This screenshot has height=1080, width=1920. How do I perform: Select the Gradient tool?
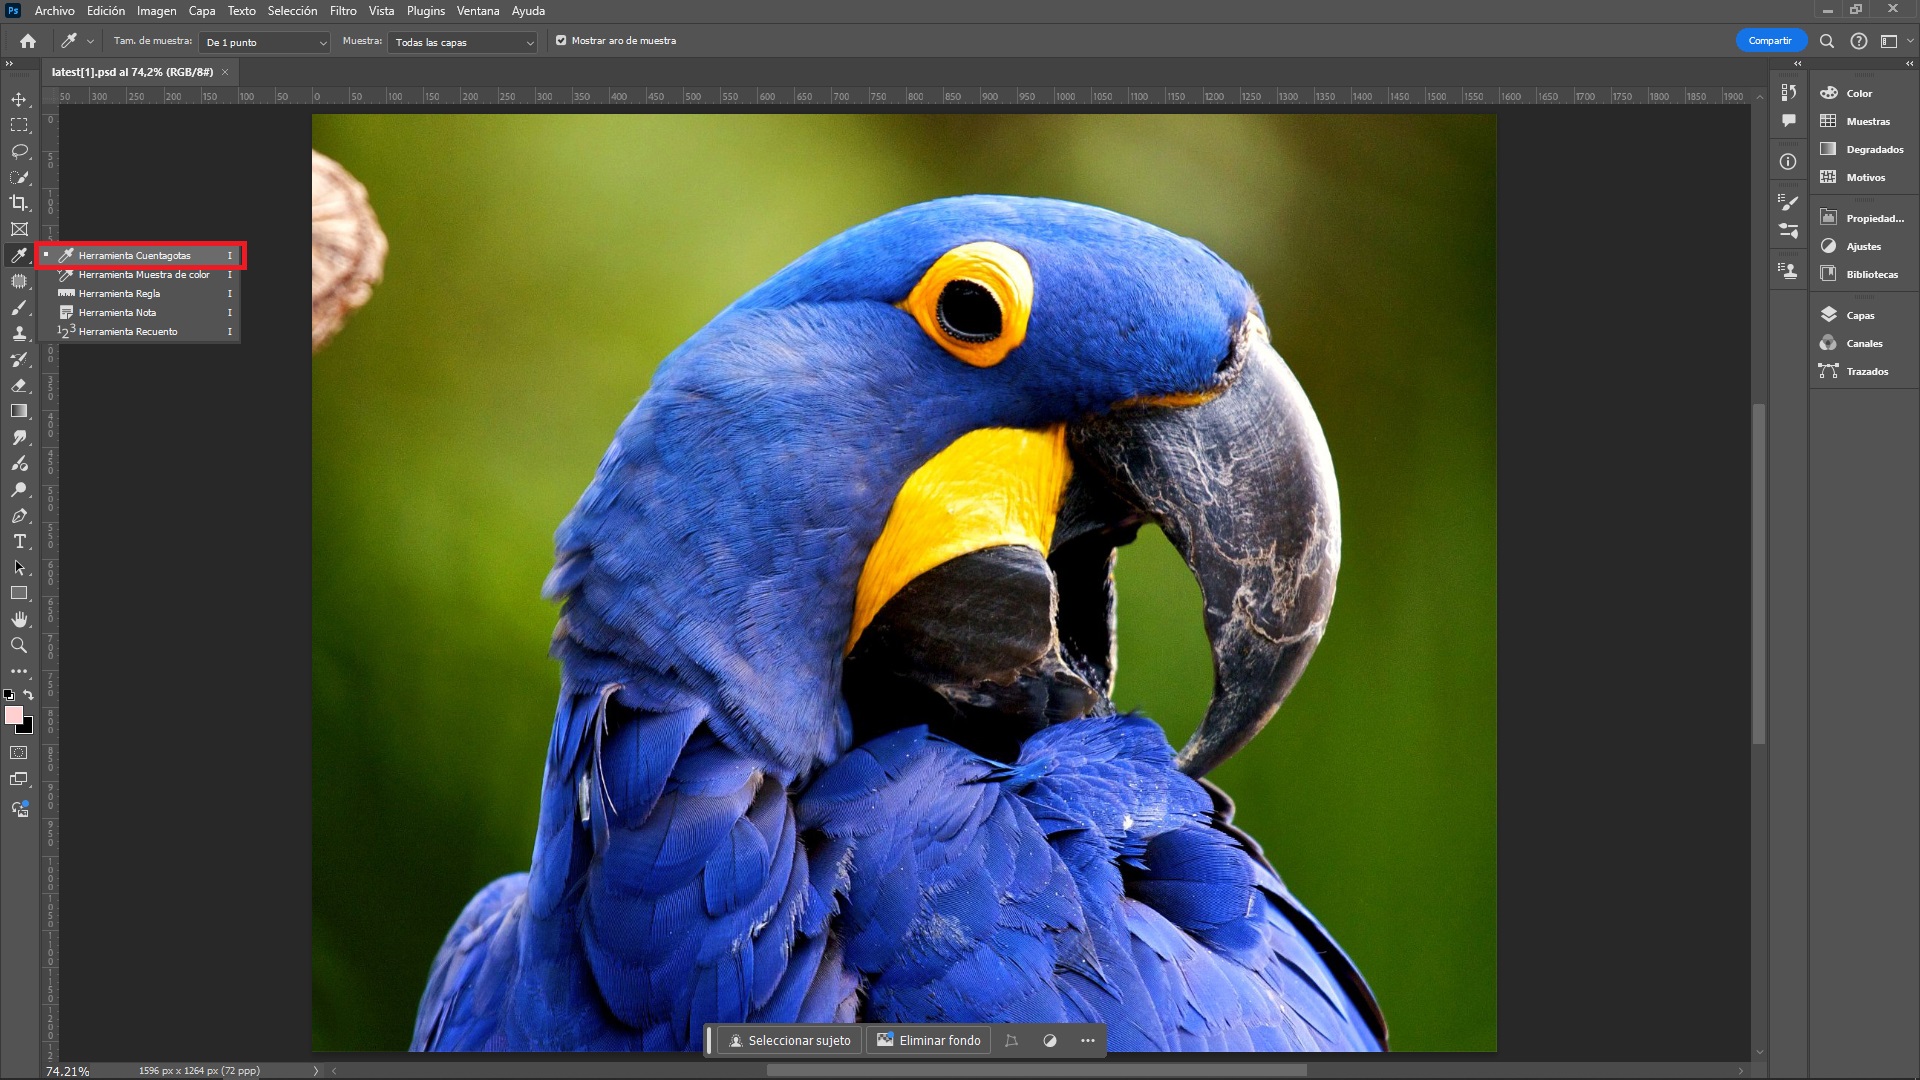pos(19,411)
